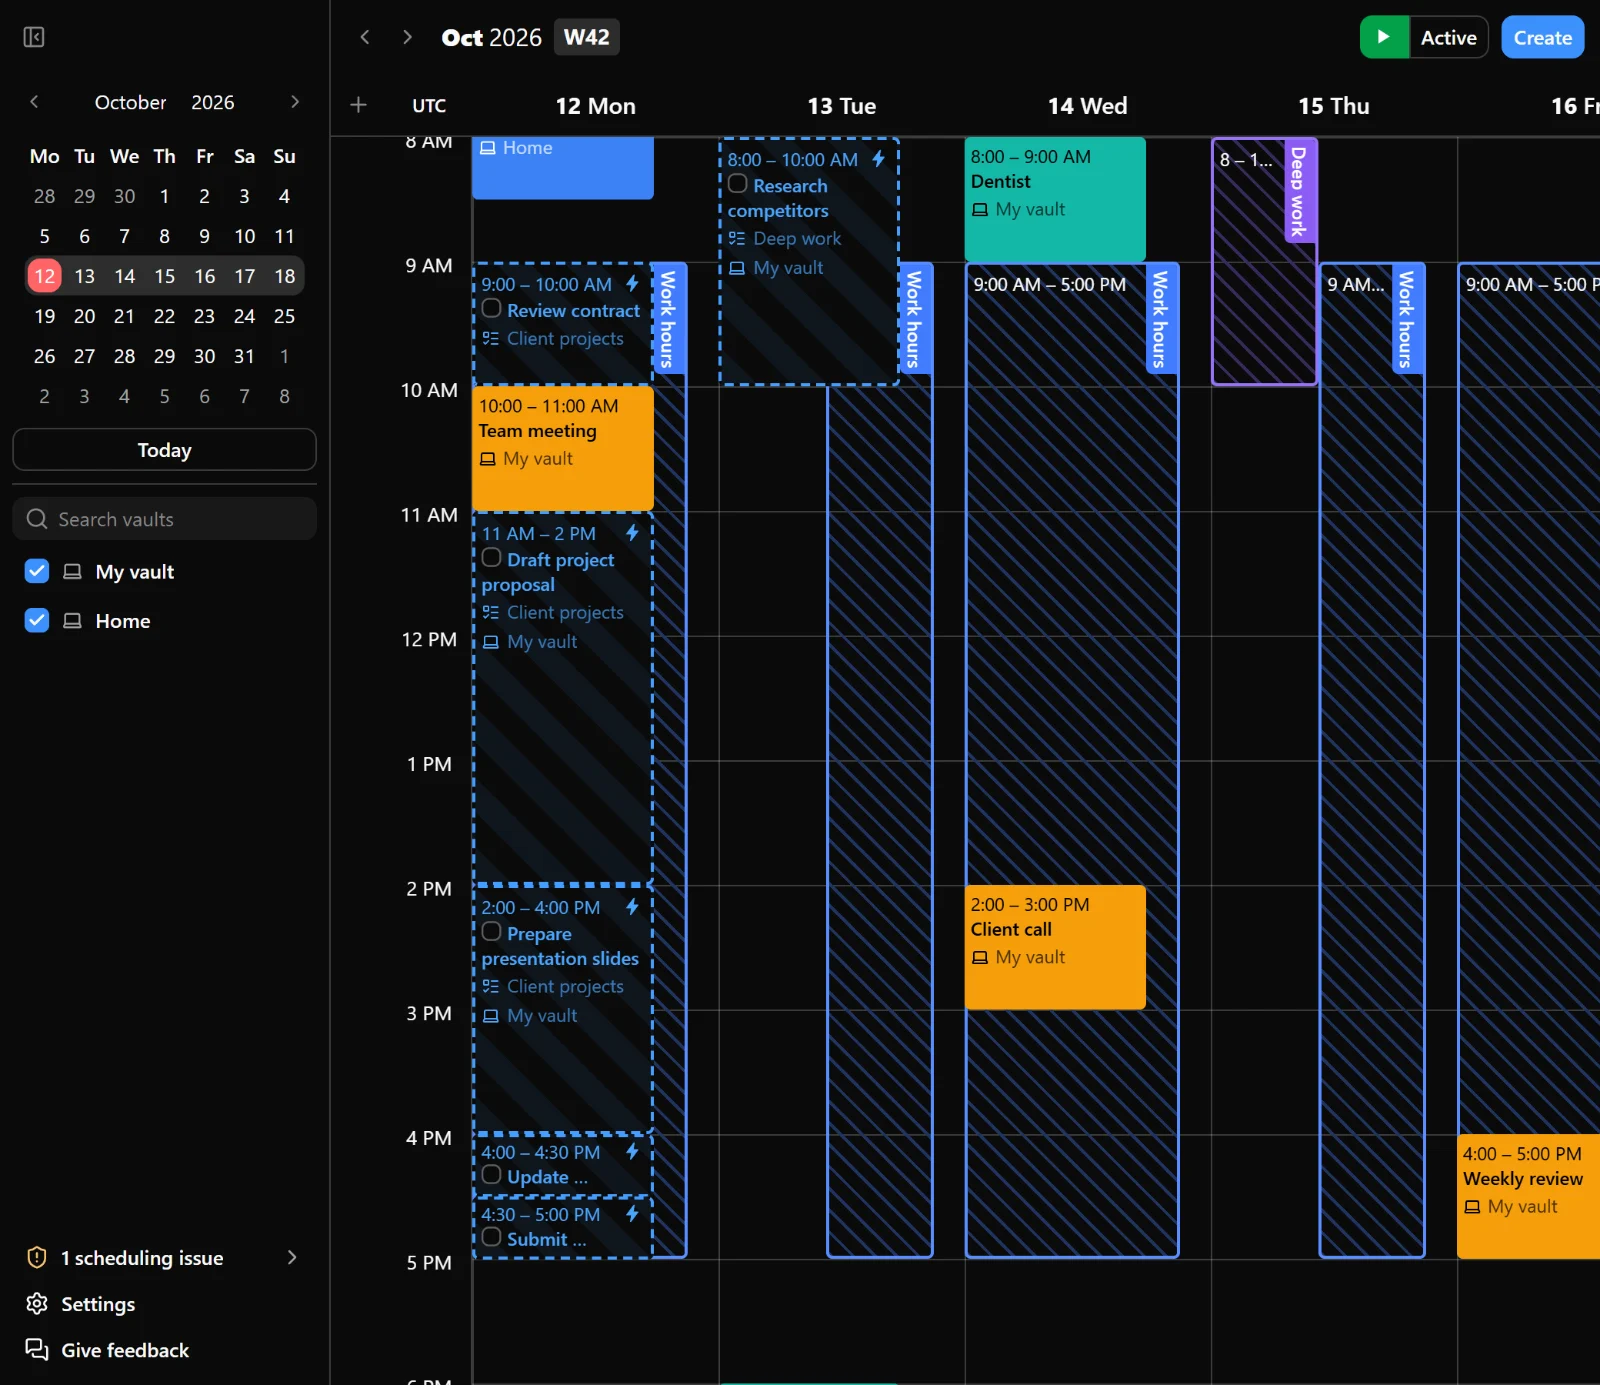
Task: Click the search magnifier icon in vaults search
Action: pyautogui.click(x=37, y=519)
